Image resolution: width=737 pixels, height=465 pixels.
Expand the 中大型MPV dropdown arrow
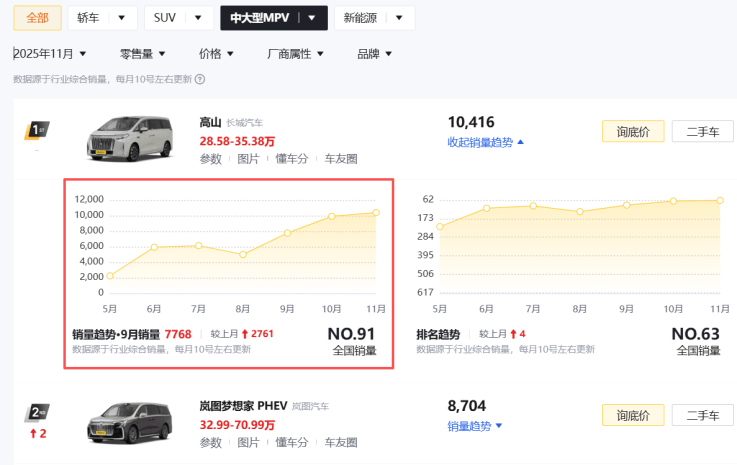point(312,18)
